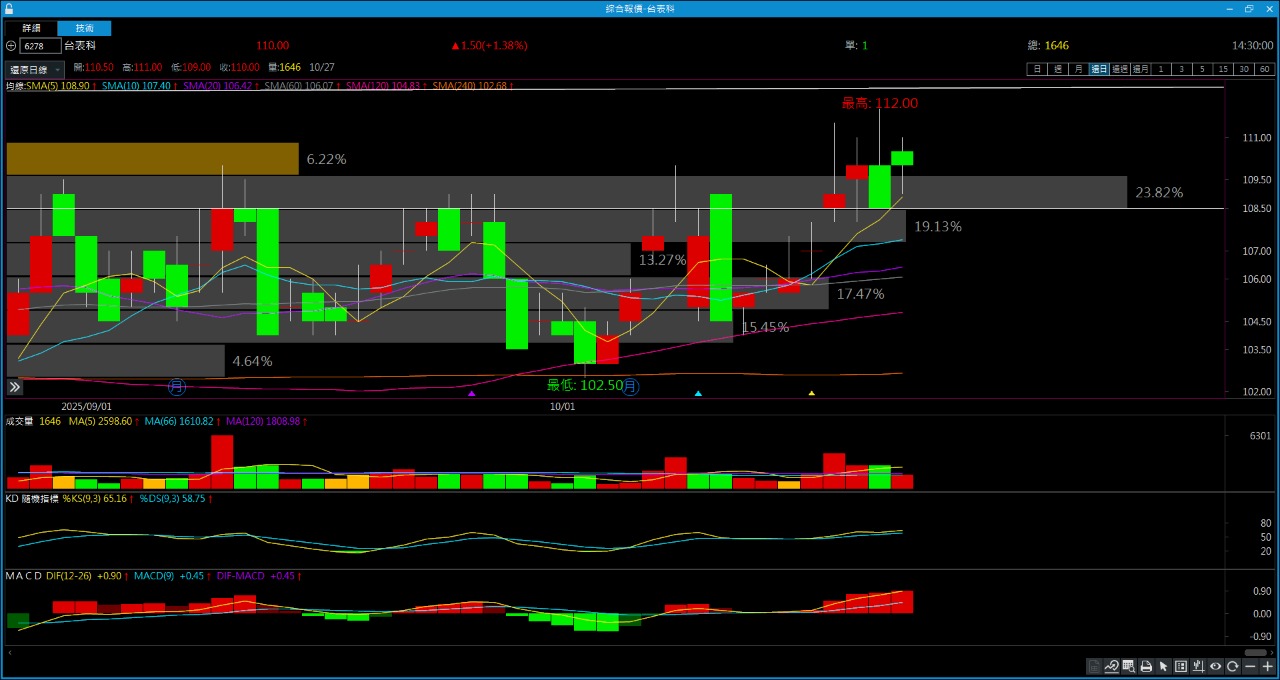
Task: Toggle the eye visibility icon in bottom toolbar
Action: pyautogui.click(x=1215, y=666)
